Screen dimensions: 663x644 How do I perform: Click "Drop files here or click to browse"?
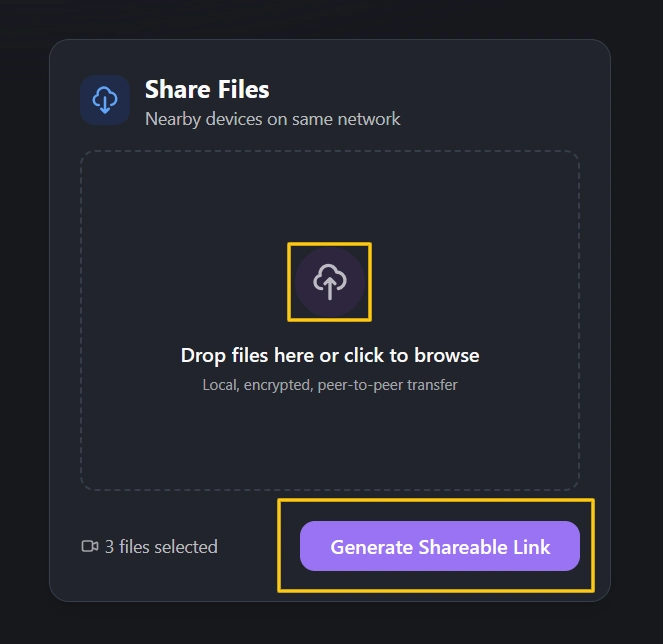pos(330,356)
